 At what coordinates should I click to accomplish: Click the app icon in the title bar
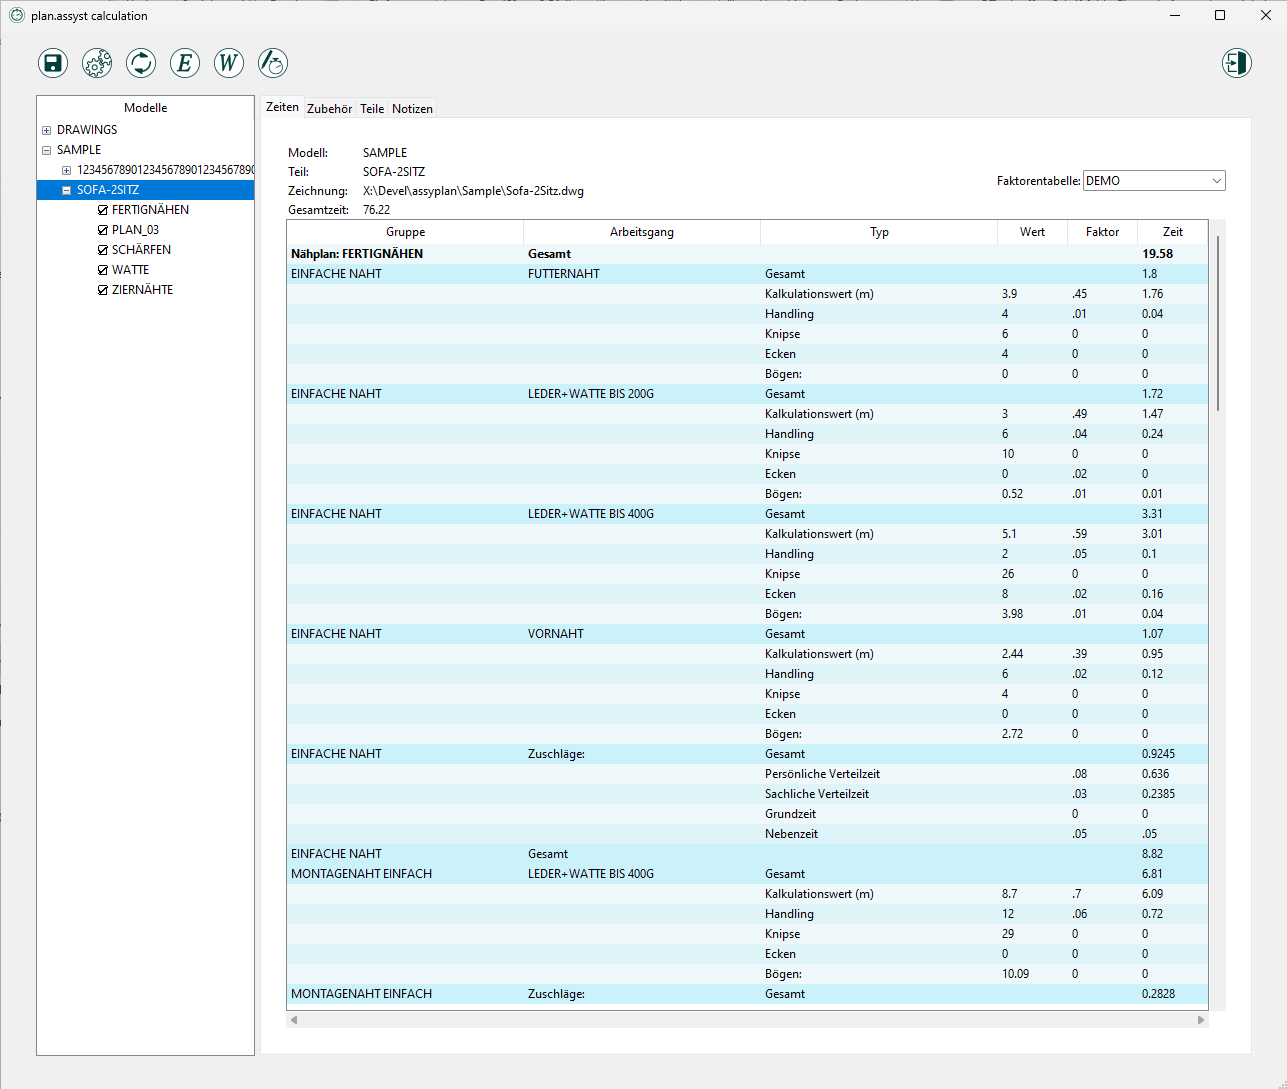coord(16,15)
